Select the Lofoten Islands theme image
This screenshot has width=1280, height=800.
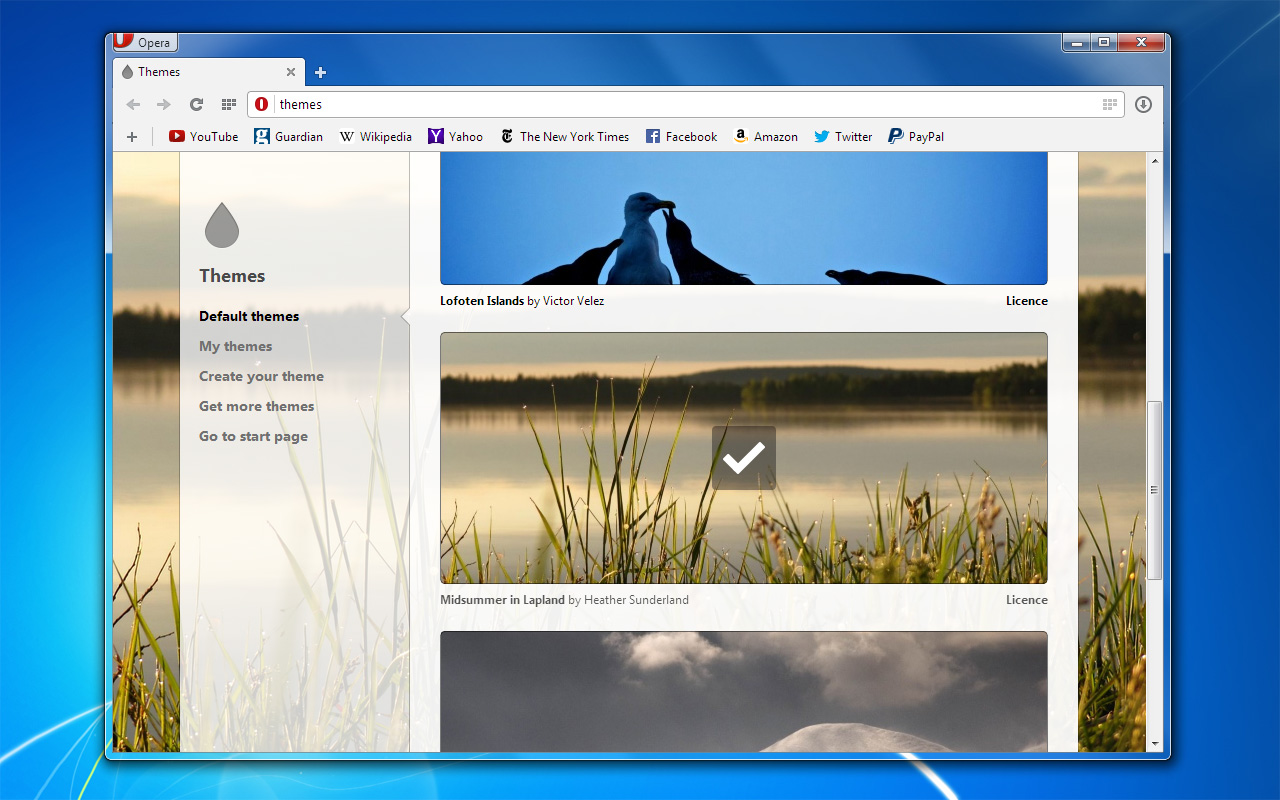tap(743, 220)
